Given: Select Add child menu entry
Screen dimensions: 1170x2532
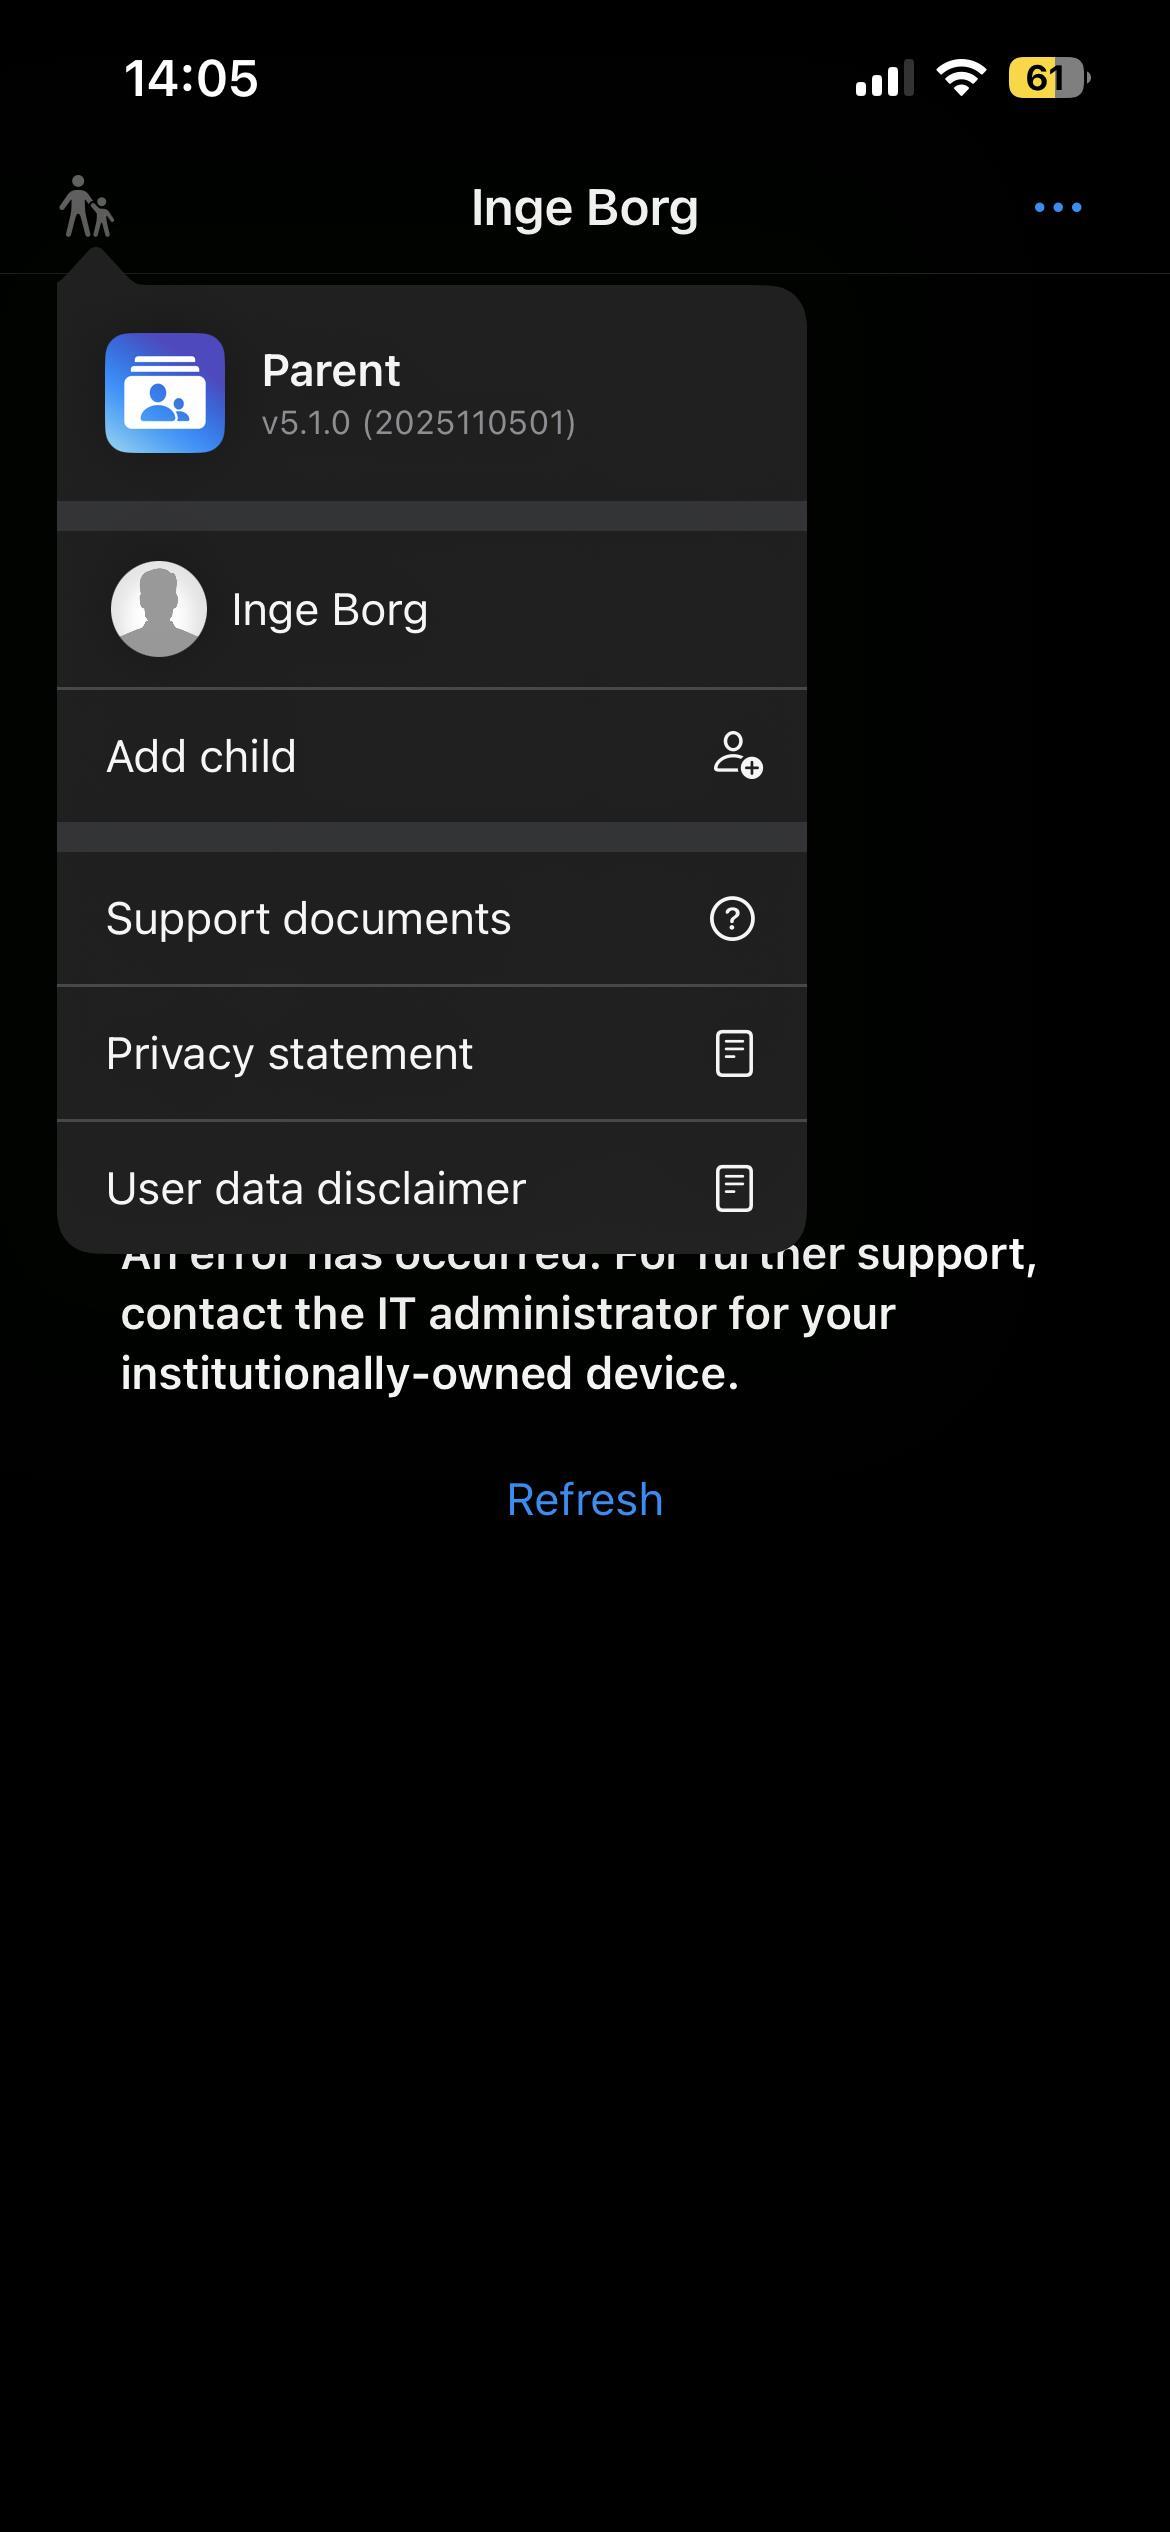Looking at the screenshot, I should click(x=432, y=756).
